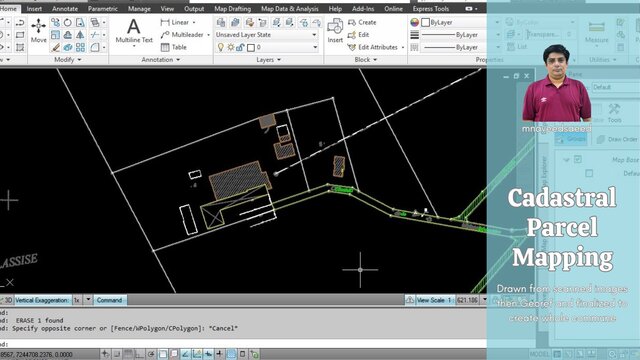Toggle Snap mode in status bar

tap(117, 354)
